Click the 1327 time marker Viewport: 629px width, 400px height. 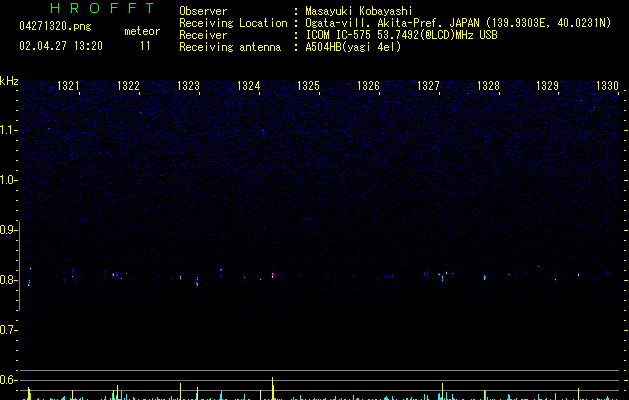[x=428, y=85]
